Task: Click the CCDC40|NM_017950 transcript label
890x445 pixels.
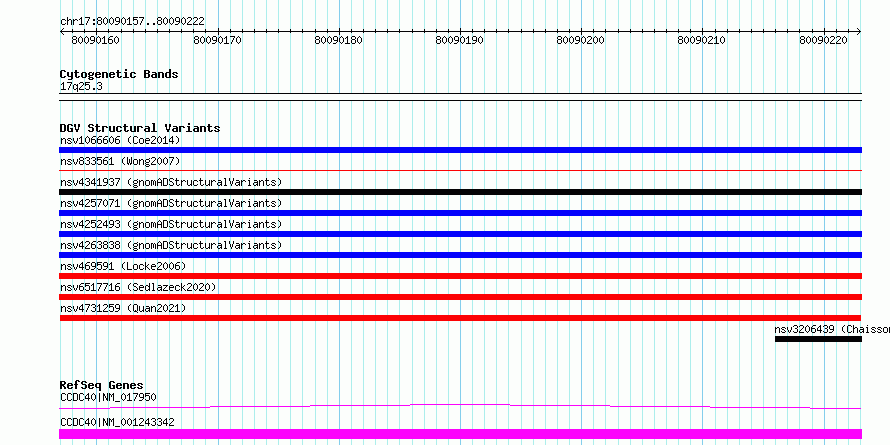Action: (108, 397)
